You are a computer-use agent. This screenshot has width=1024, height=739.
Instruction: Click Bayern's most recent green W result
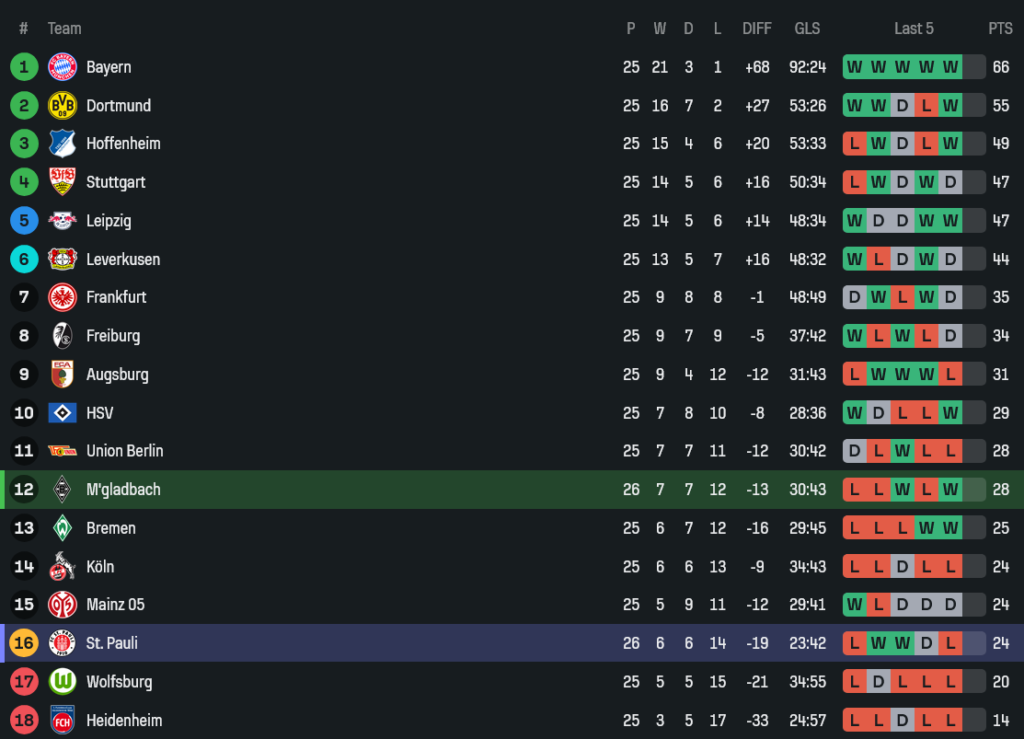point(950,67)
